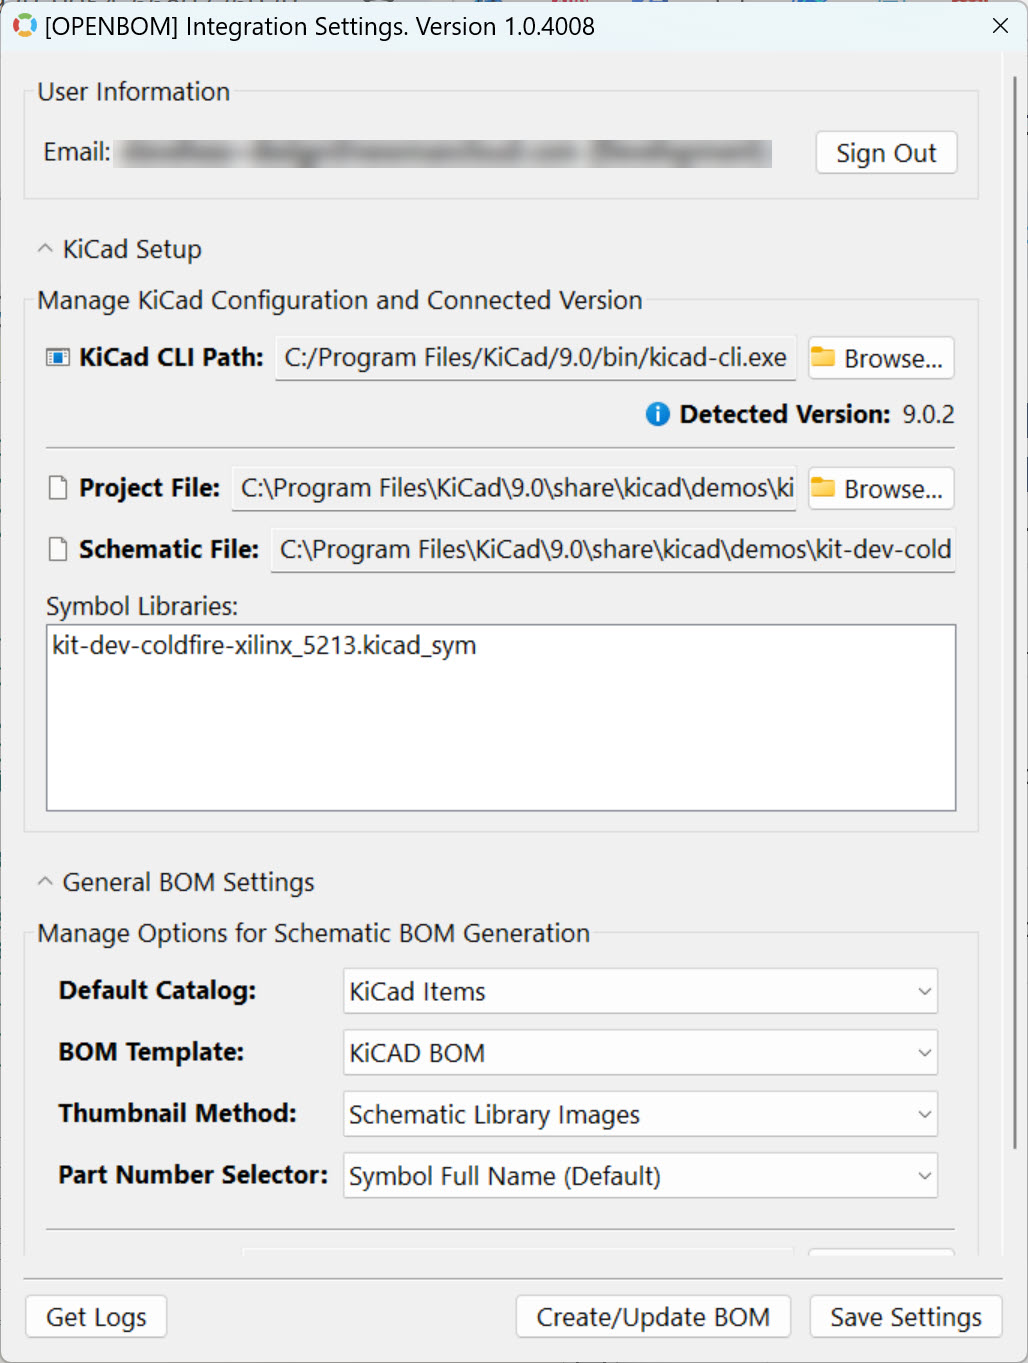The width and height of the screenshot is (1028, 1363).
Task: Click the Get Logs button
Action: [96, 1317]
